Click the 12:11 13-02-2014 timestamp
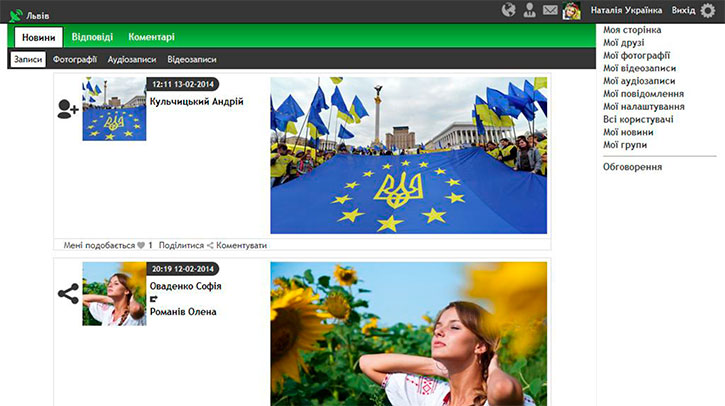This screenshot has height=406, width=725. (183, 85)
